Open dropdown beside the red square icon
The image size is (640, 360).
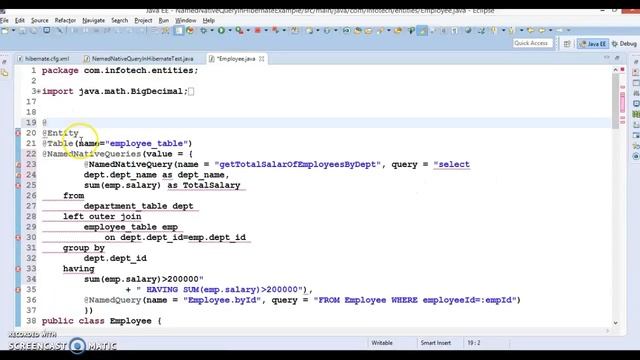266,31
